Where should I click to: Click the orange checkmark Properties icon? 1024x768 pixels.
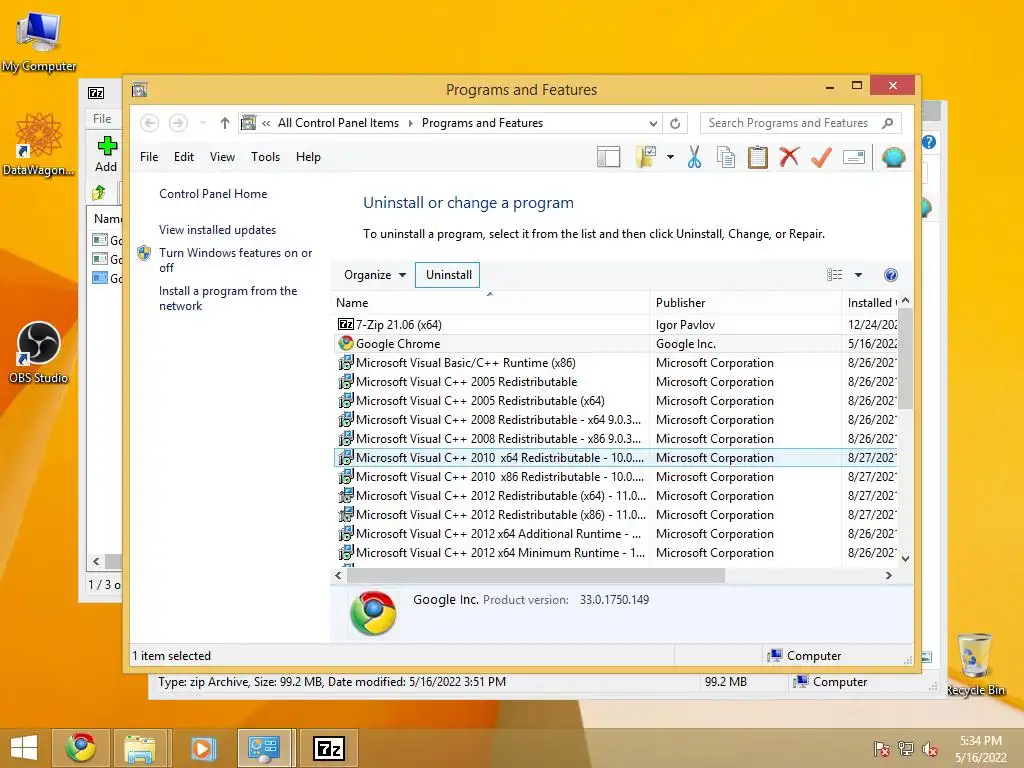tap(821, 157)
